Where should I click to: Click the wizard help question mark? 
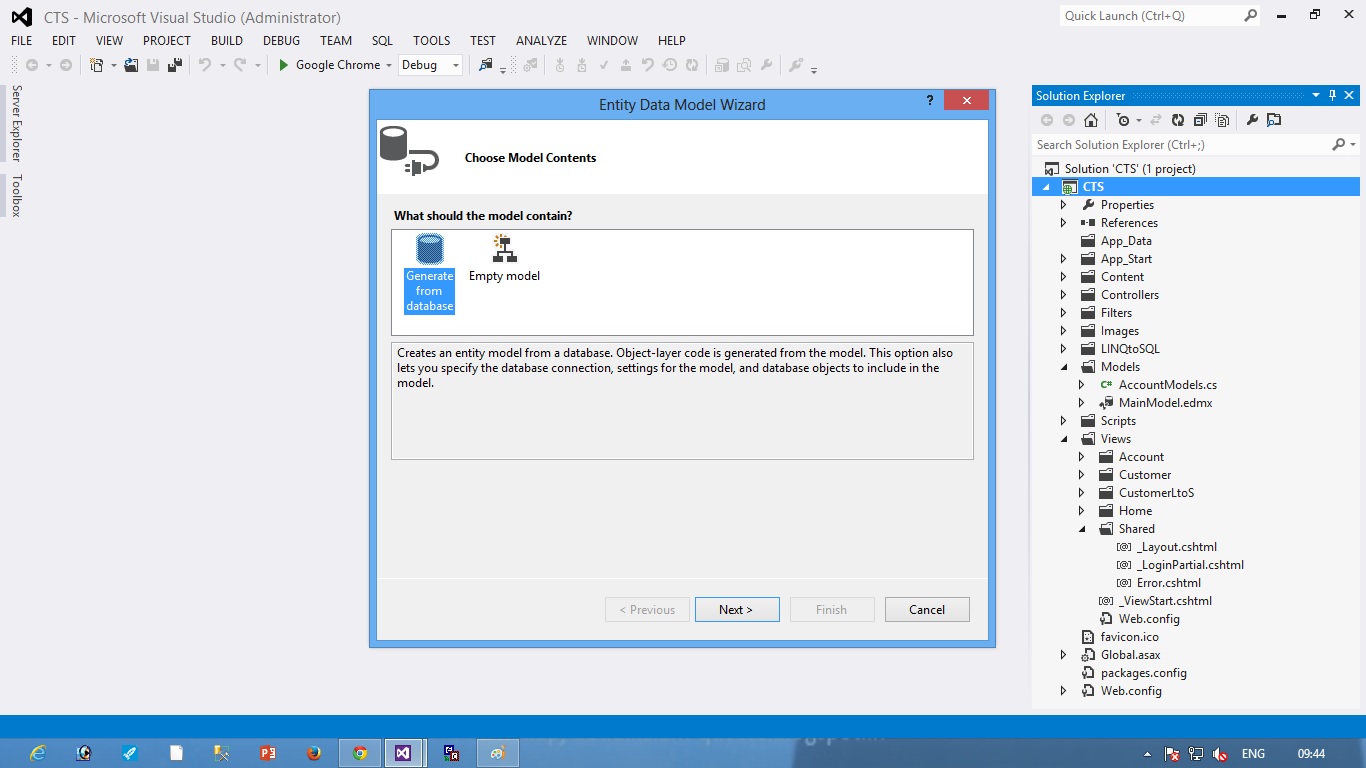point(930,100)
